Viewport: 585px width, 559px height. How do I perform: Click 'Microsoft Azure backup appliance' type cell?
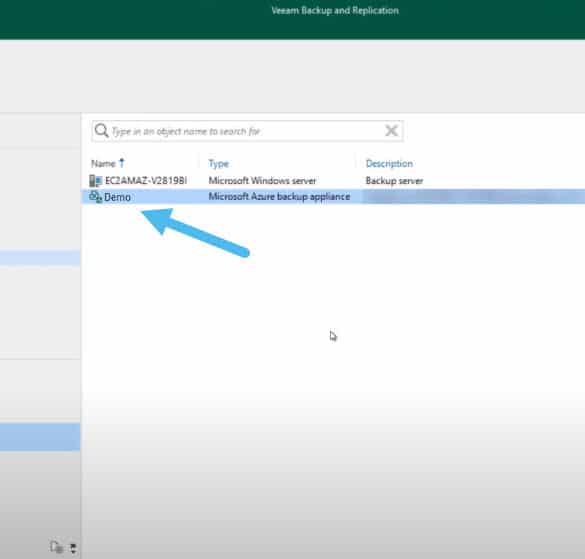[x=279, y=197]
